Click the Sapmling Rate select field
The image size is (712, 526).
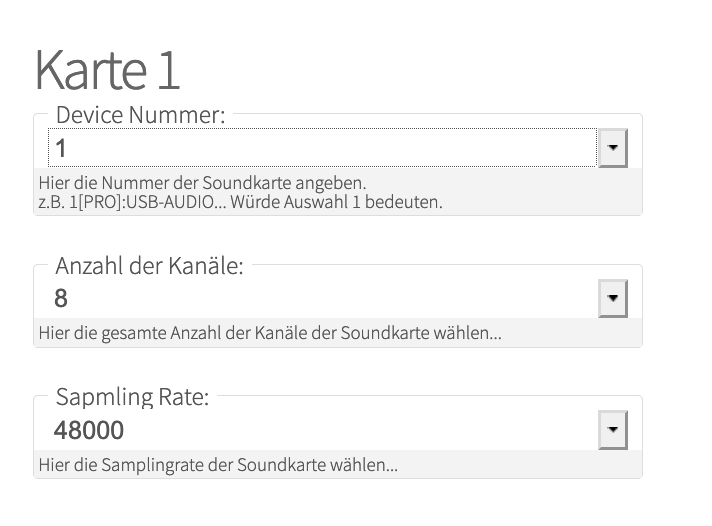coord(322,431)
